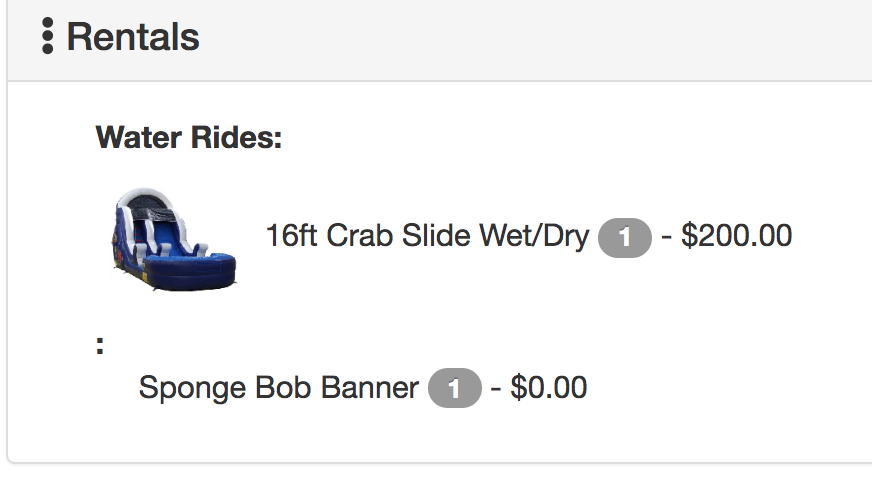Screen dimensions: 872x482
Task: Click dash separator before $200.00 price
Action: pyautogui.click(x=666, y=238)
